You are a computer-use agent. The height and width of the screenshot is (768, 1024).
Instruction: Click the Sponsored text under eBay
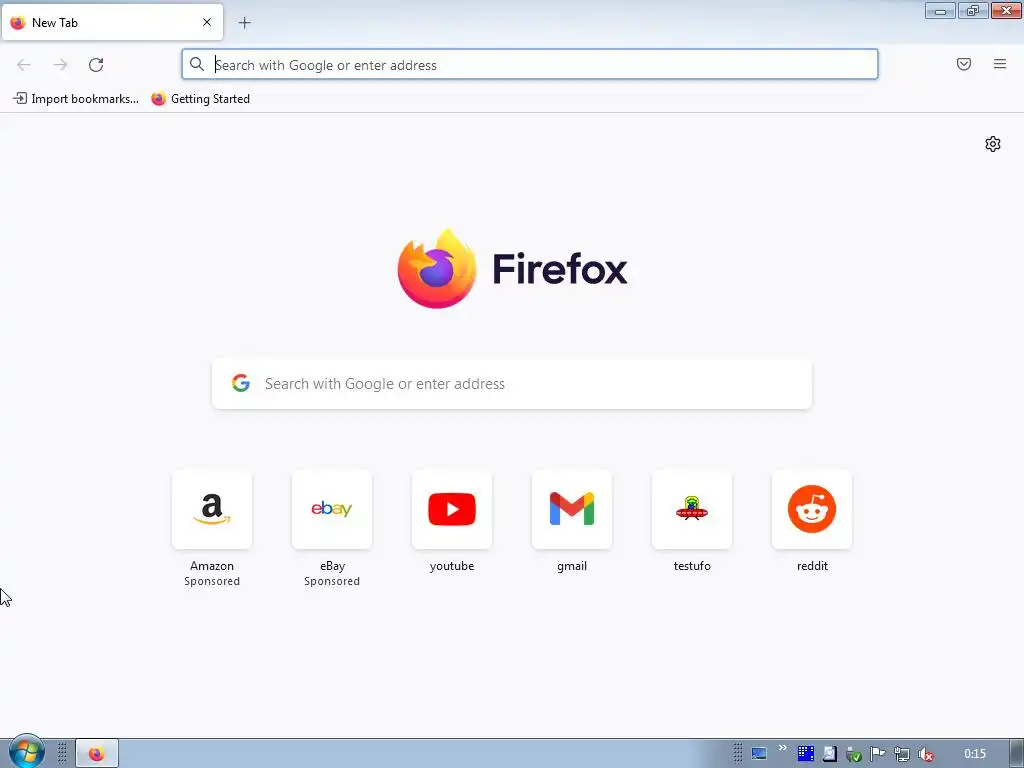(332, 581)
